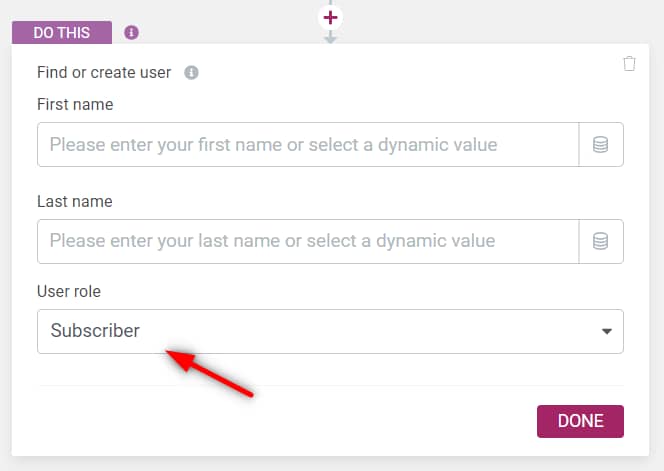Click info icon next to Find or create user

click(x=192, y=72)
